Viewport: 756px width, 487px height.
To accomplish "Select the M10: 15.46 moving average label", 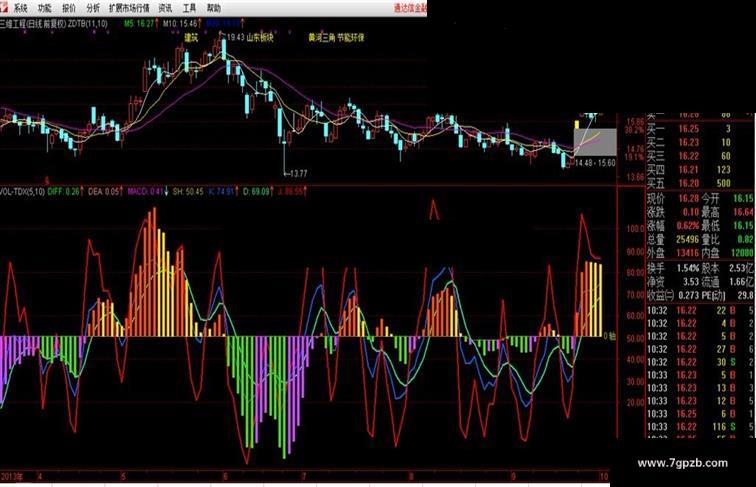I will pyautogui.click(x=181, y=23).
